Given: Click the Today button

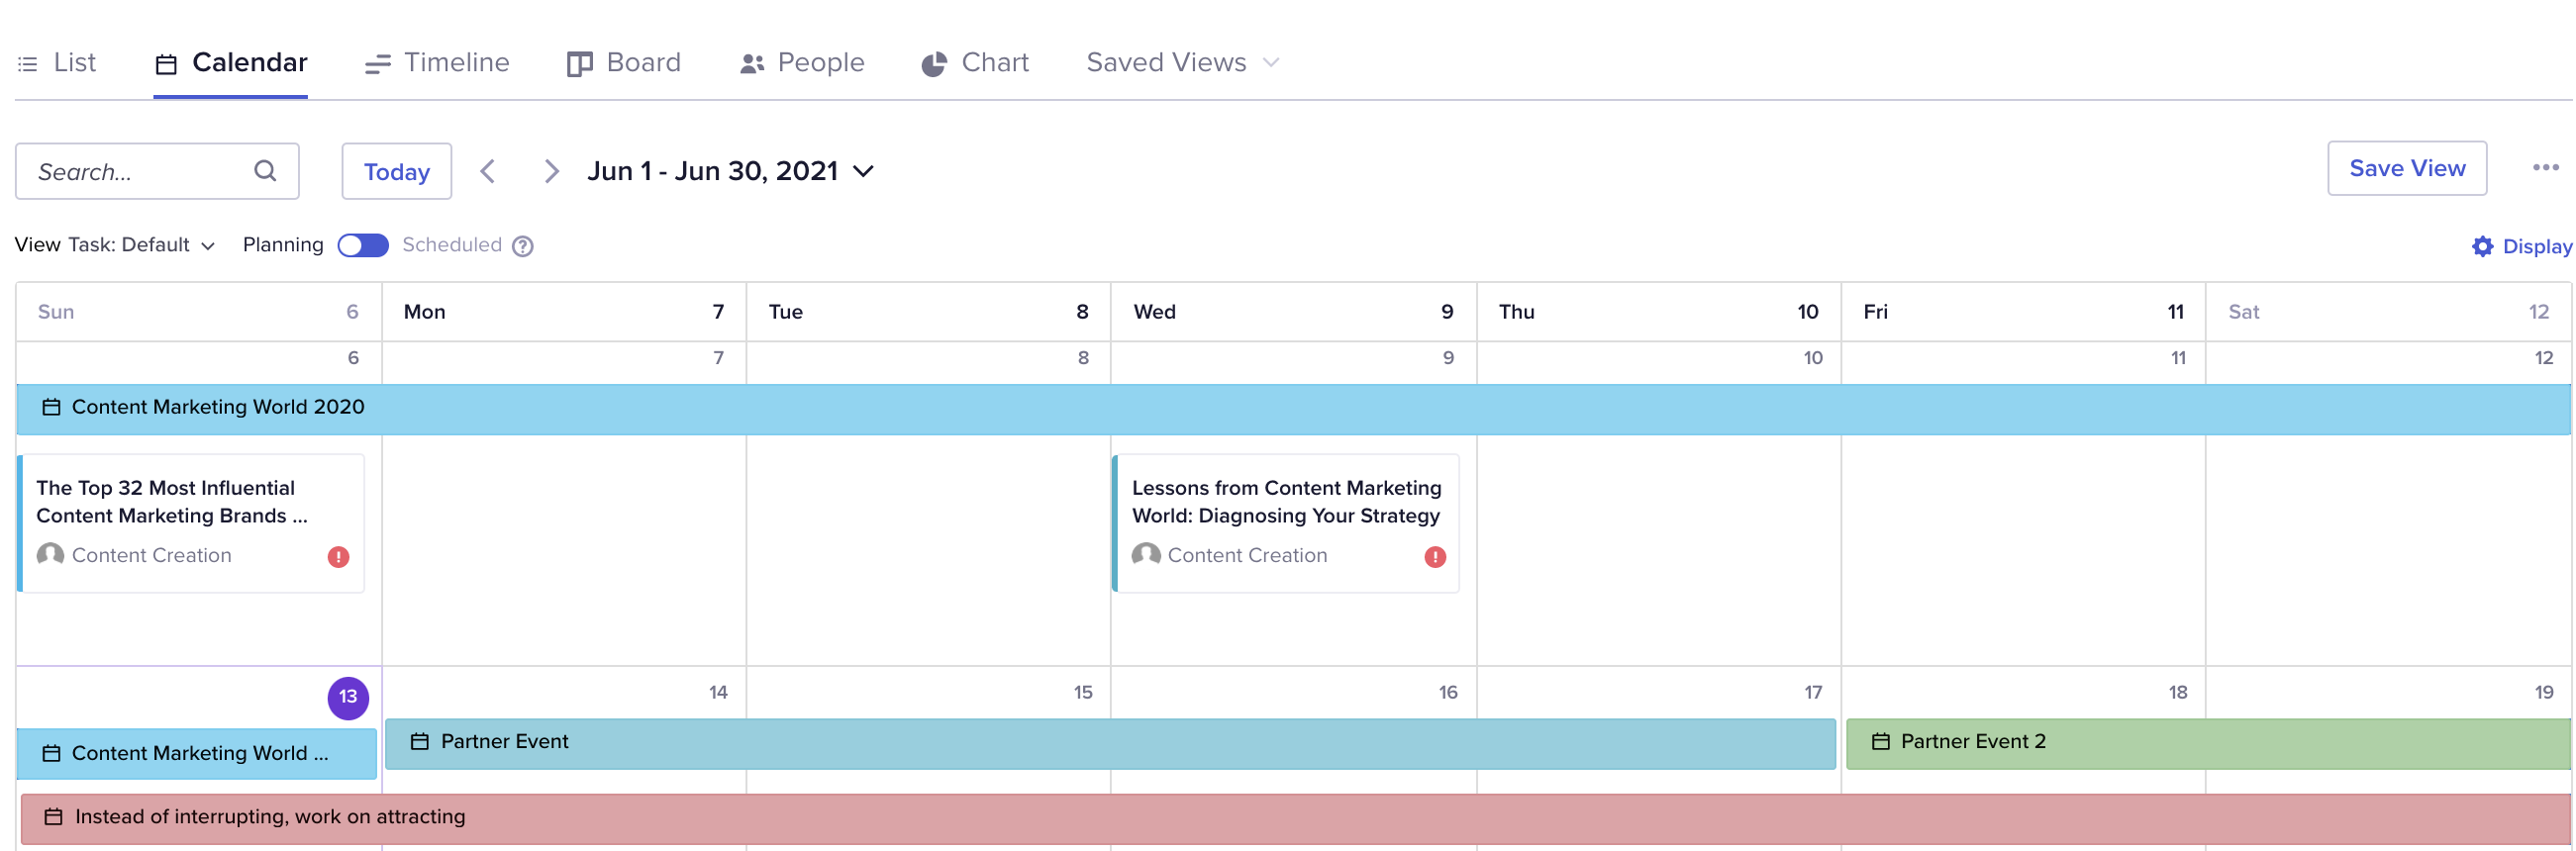Looking at the screenshot, I should 397,171.
